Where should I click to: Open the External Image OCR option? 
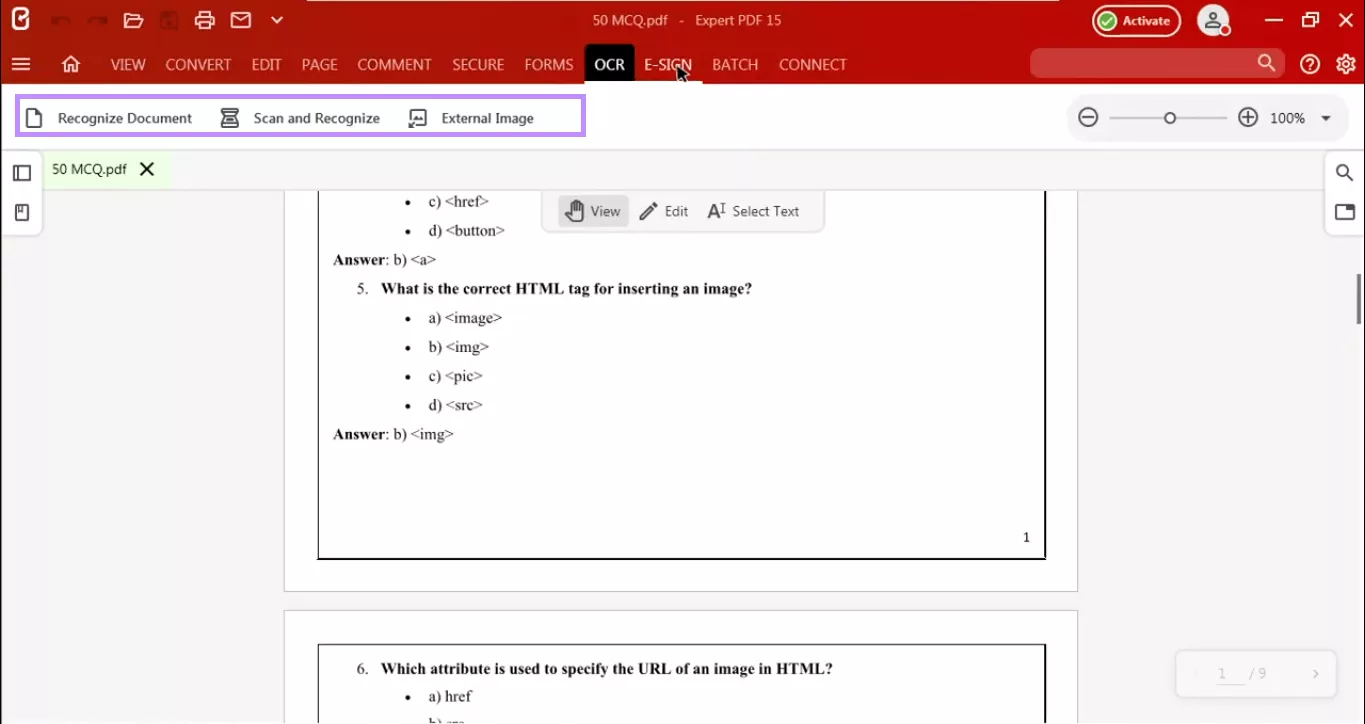click(472, 117)
